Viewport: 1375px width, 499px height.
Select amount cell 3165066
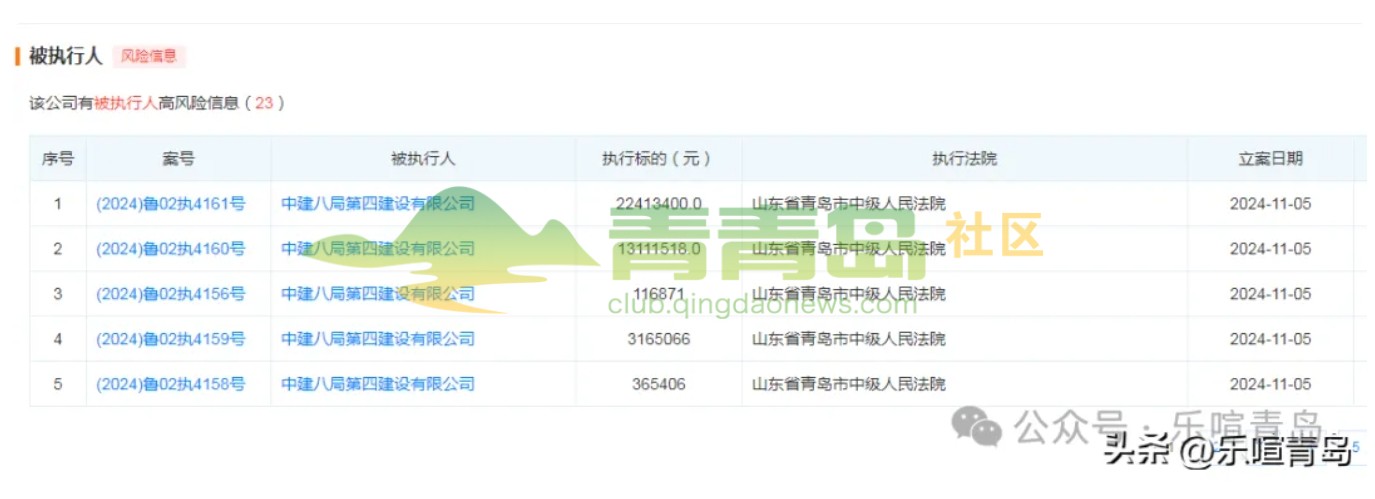[658, 339]
